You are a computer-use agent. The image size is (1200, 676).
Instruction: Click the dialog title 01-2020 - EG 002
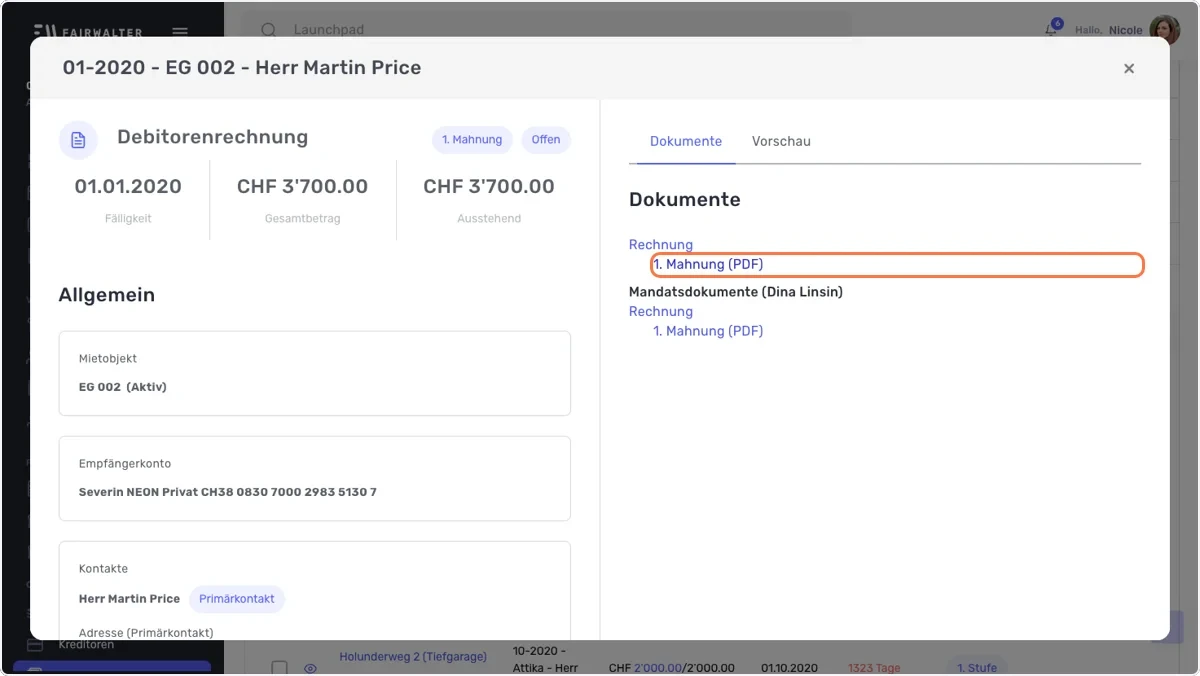pyautogui.click(x=242, y=68)
